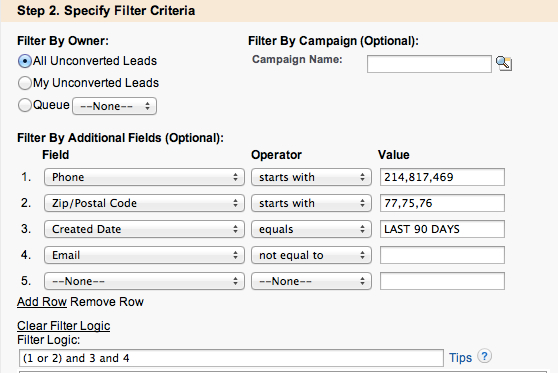Open the not equal to operator dropdown
The image size is (558, 373).
click(311, 255)
